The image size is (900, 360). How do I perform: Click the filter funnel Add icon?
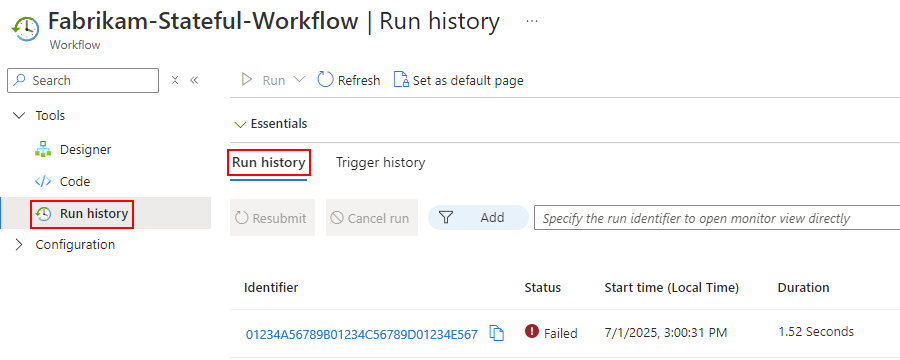[x=446, y=218]
